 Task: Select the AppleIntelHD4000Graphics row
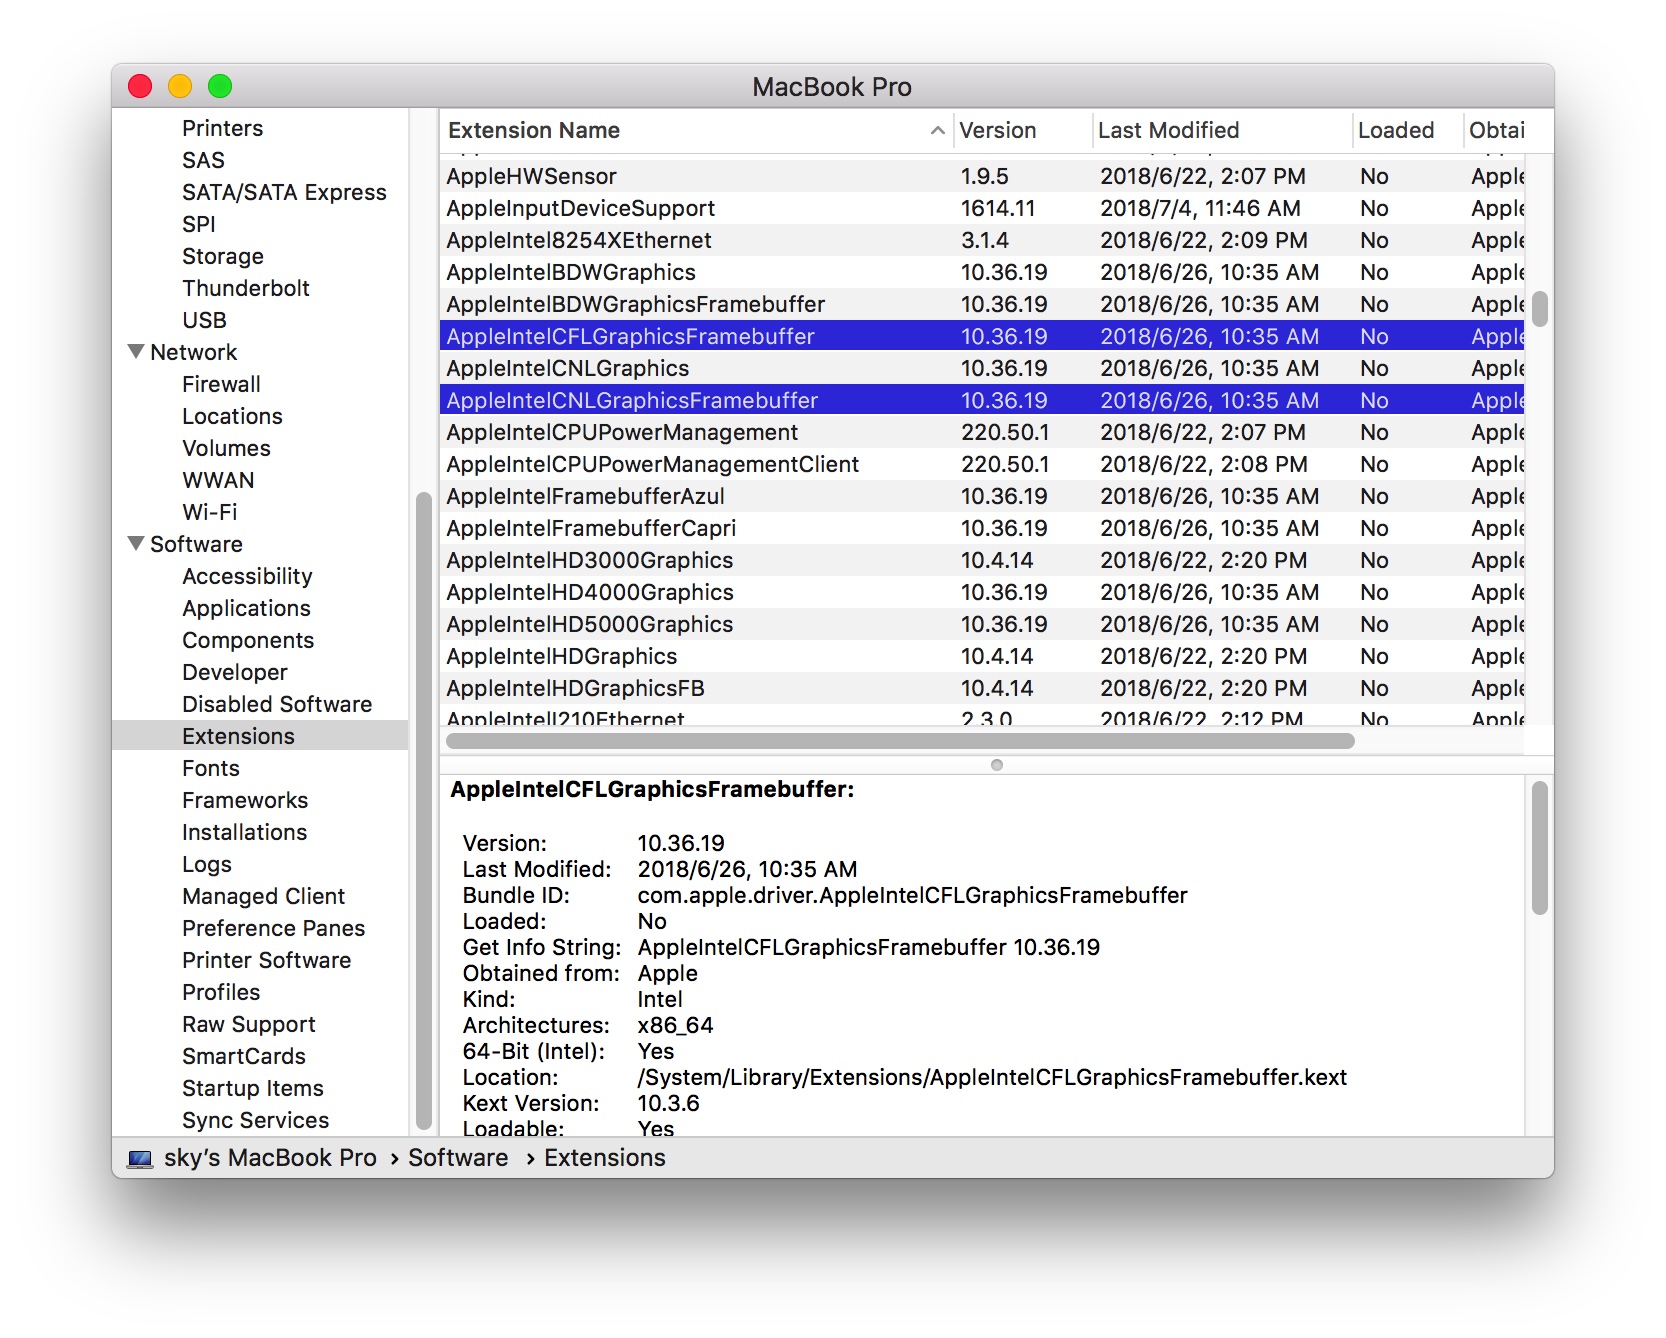point(982,592)
